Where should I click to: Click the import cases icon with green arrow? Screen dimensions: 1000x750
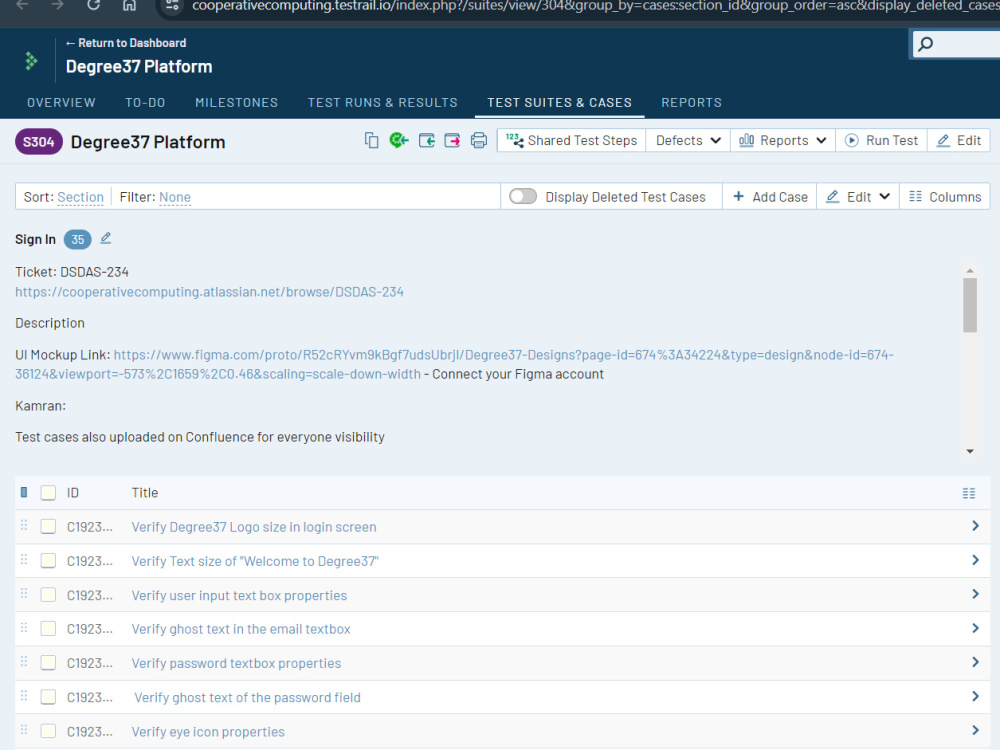click(427, 140)
